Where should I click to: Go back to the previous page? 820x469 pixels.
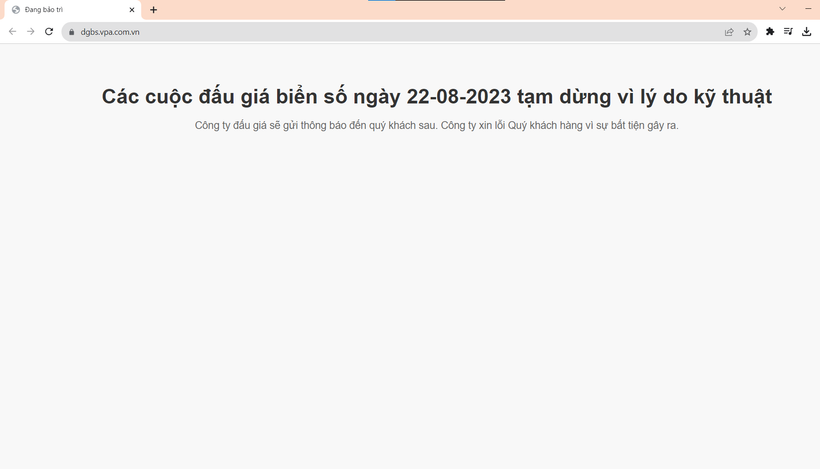pos(13,32)
